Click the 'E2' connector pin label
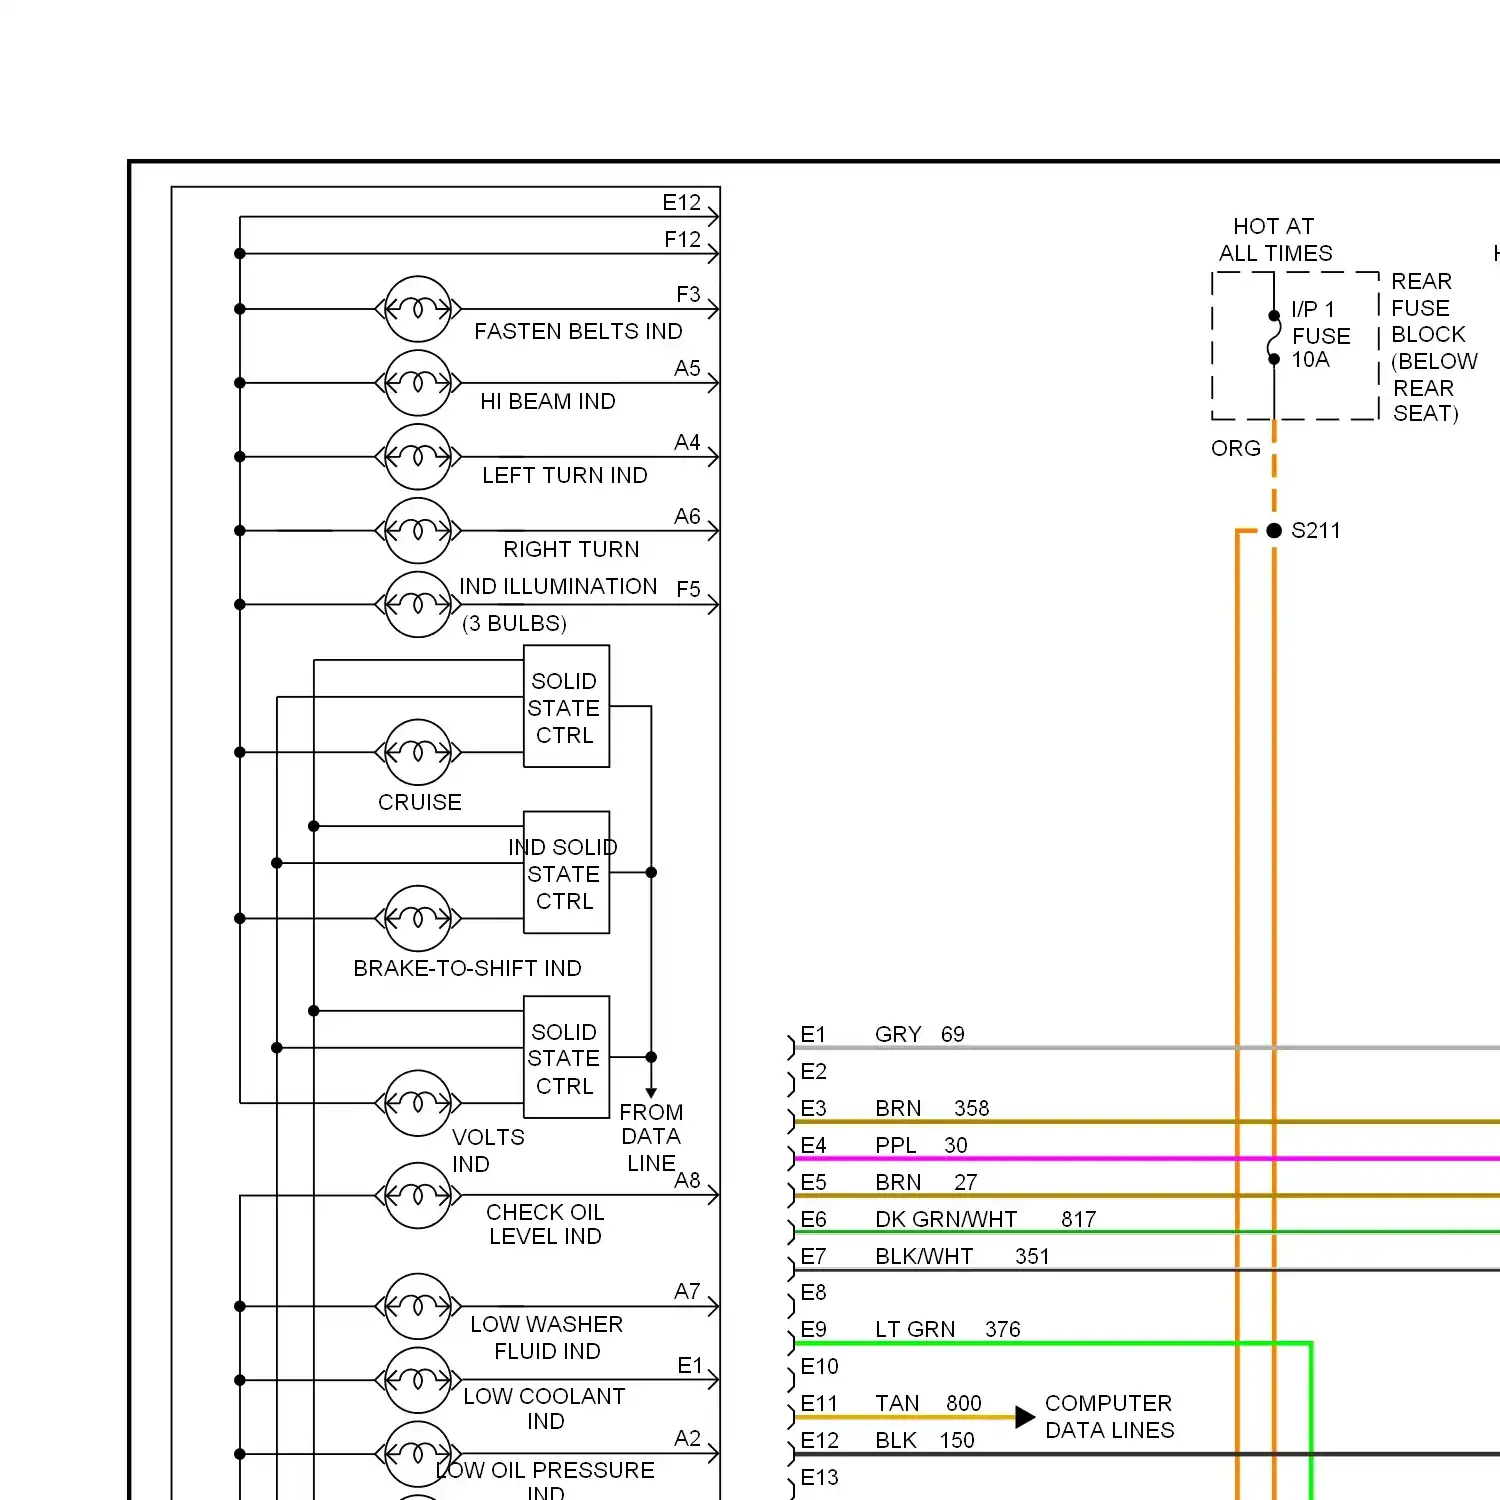1500x1500 pixels. click(x=813, y=1071)
